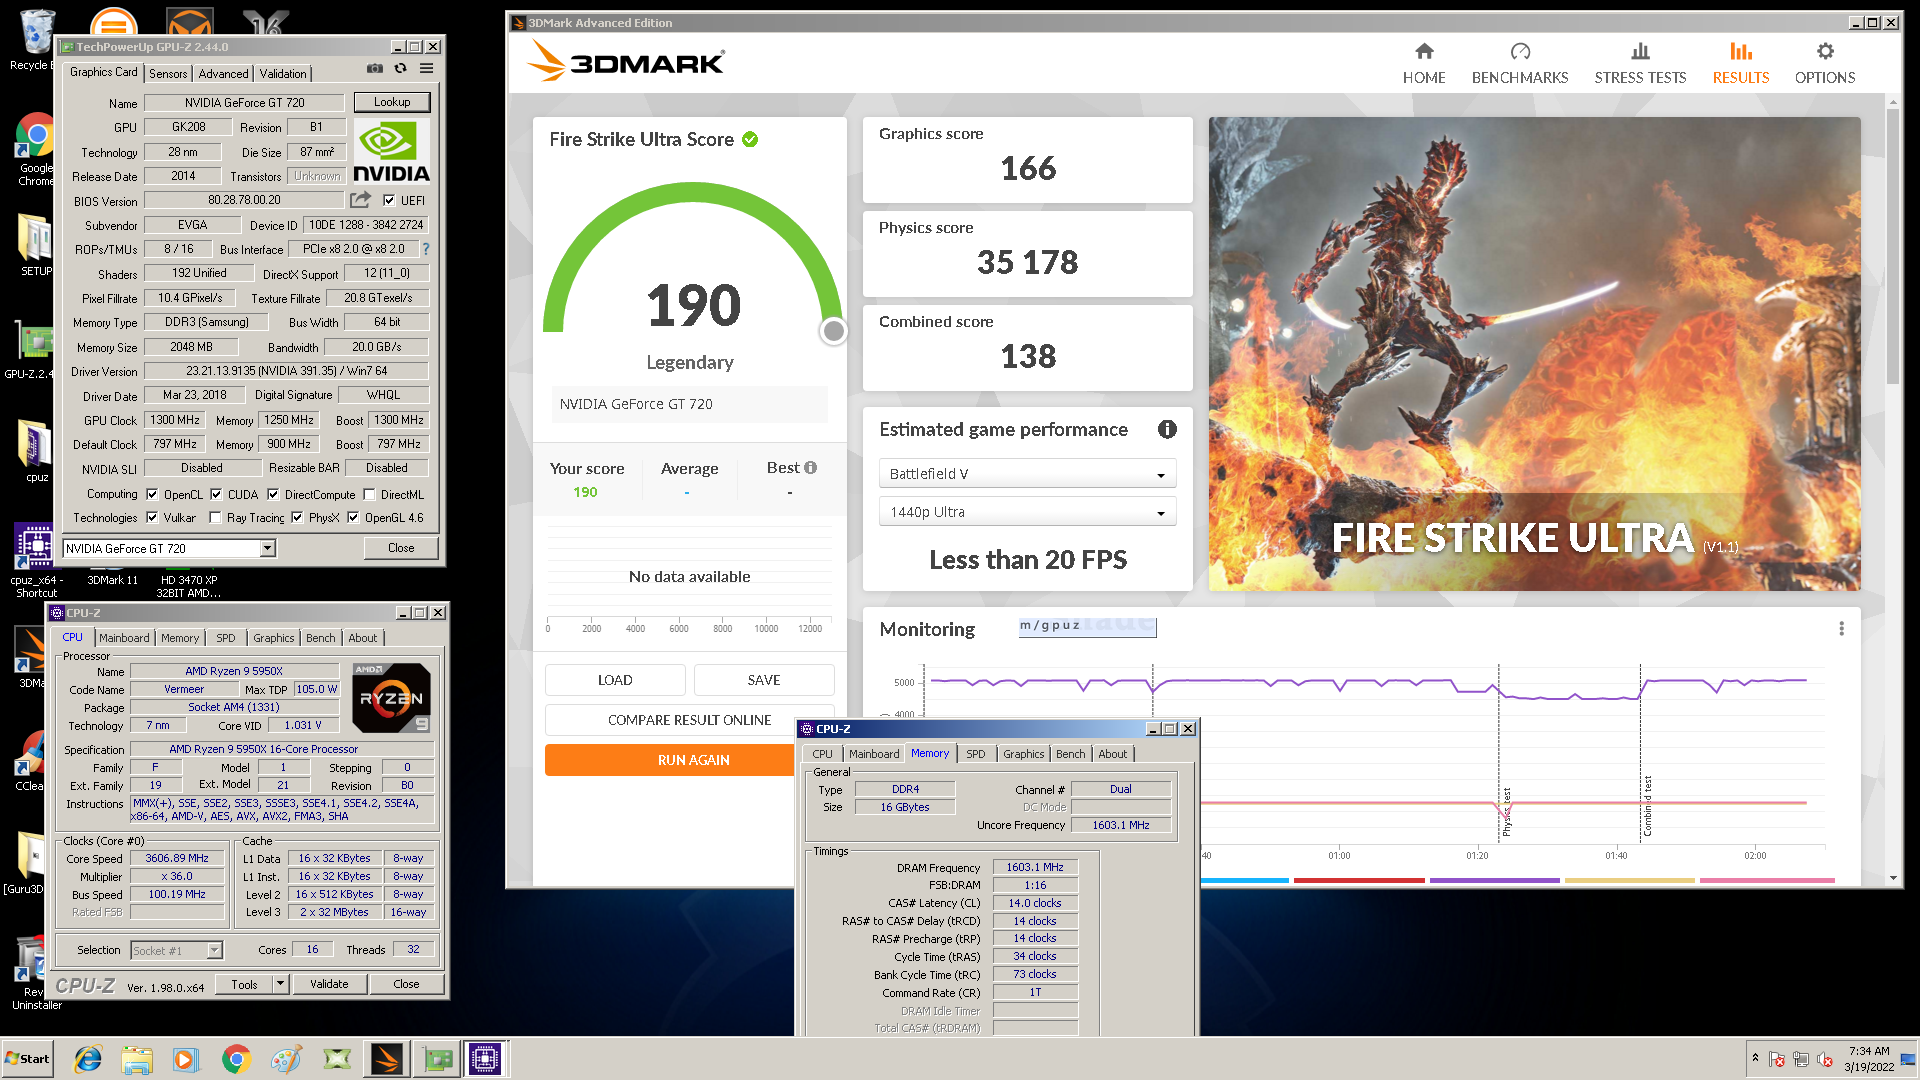Click the NVIDIA logo in GPU-Z
The width and height of the screenshot is (1920, 1080).
point(391,151)
